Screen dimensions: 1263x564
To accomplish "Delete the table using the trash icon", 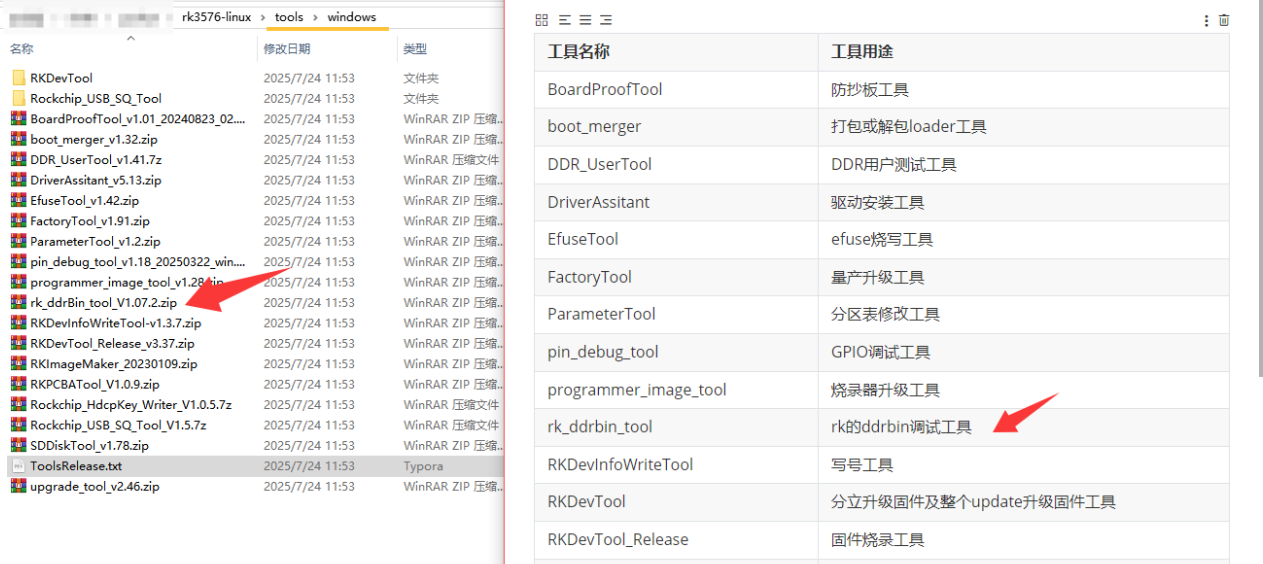I will (x=1224, y=20).
